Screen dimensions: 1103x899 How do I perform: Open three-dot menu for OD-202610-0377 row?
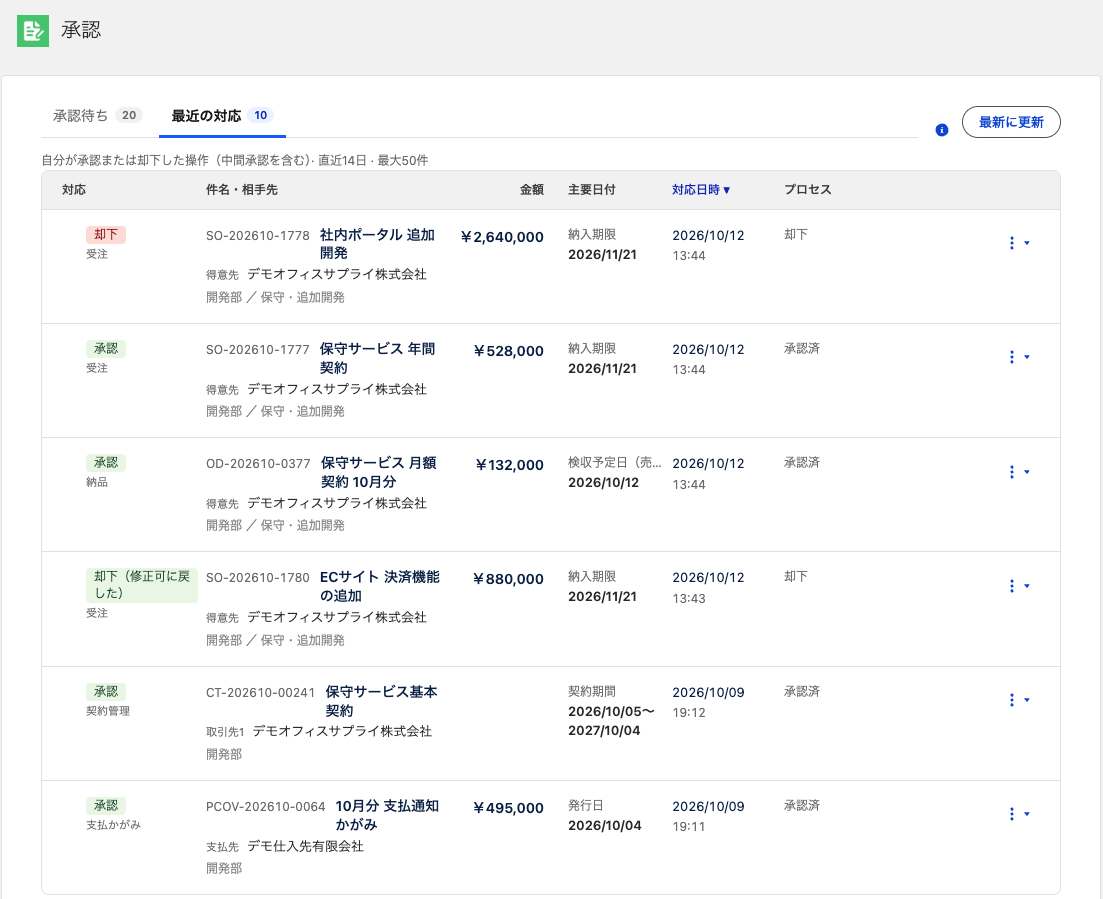1012,471
